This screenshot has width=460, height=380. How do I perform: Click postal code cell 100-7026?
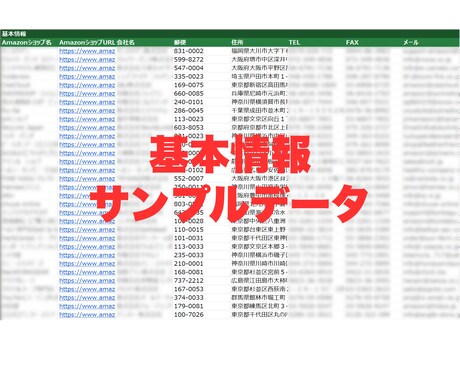coord(189,315)
